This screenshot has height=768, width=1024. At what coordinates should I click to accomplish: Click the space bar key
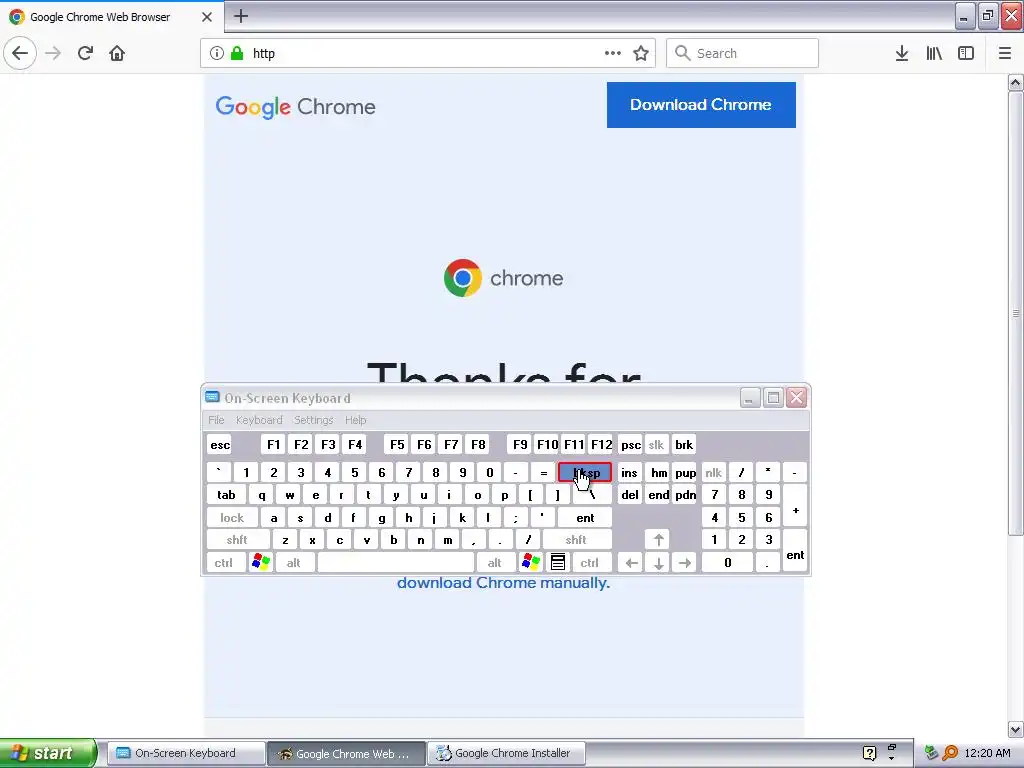click(x=396, y=562)
